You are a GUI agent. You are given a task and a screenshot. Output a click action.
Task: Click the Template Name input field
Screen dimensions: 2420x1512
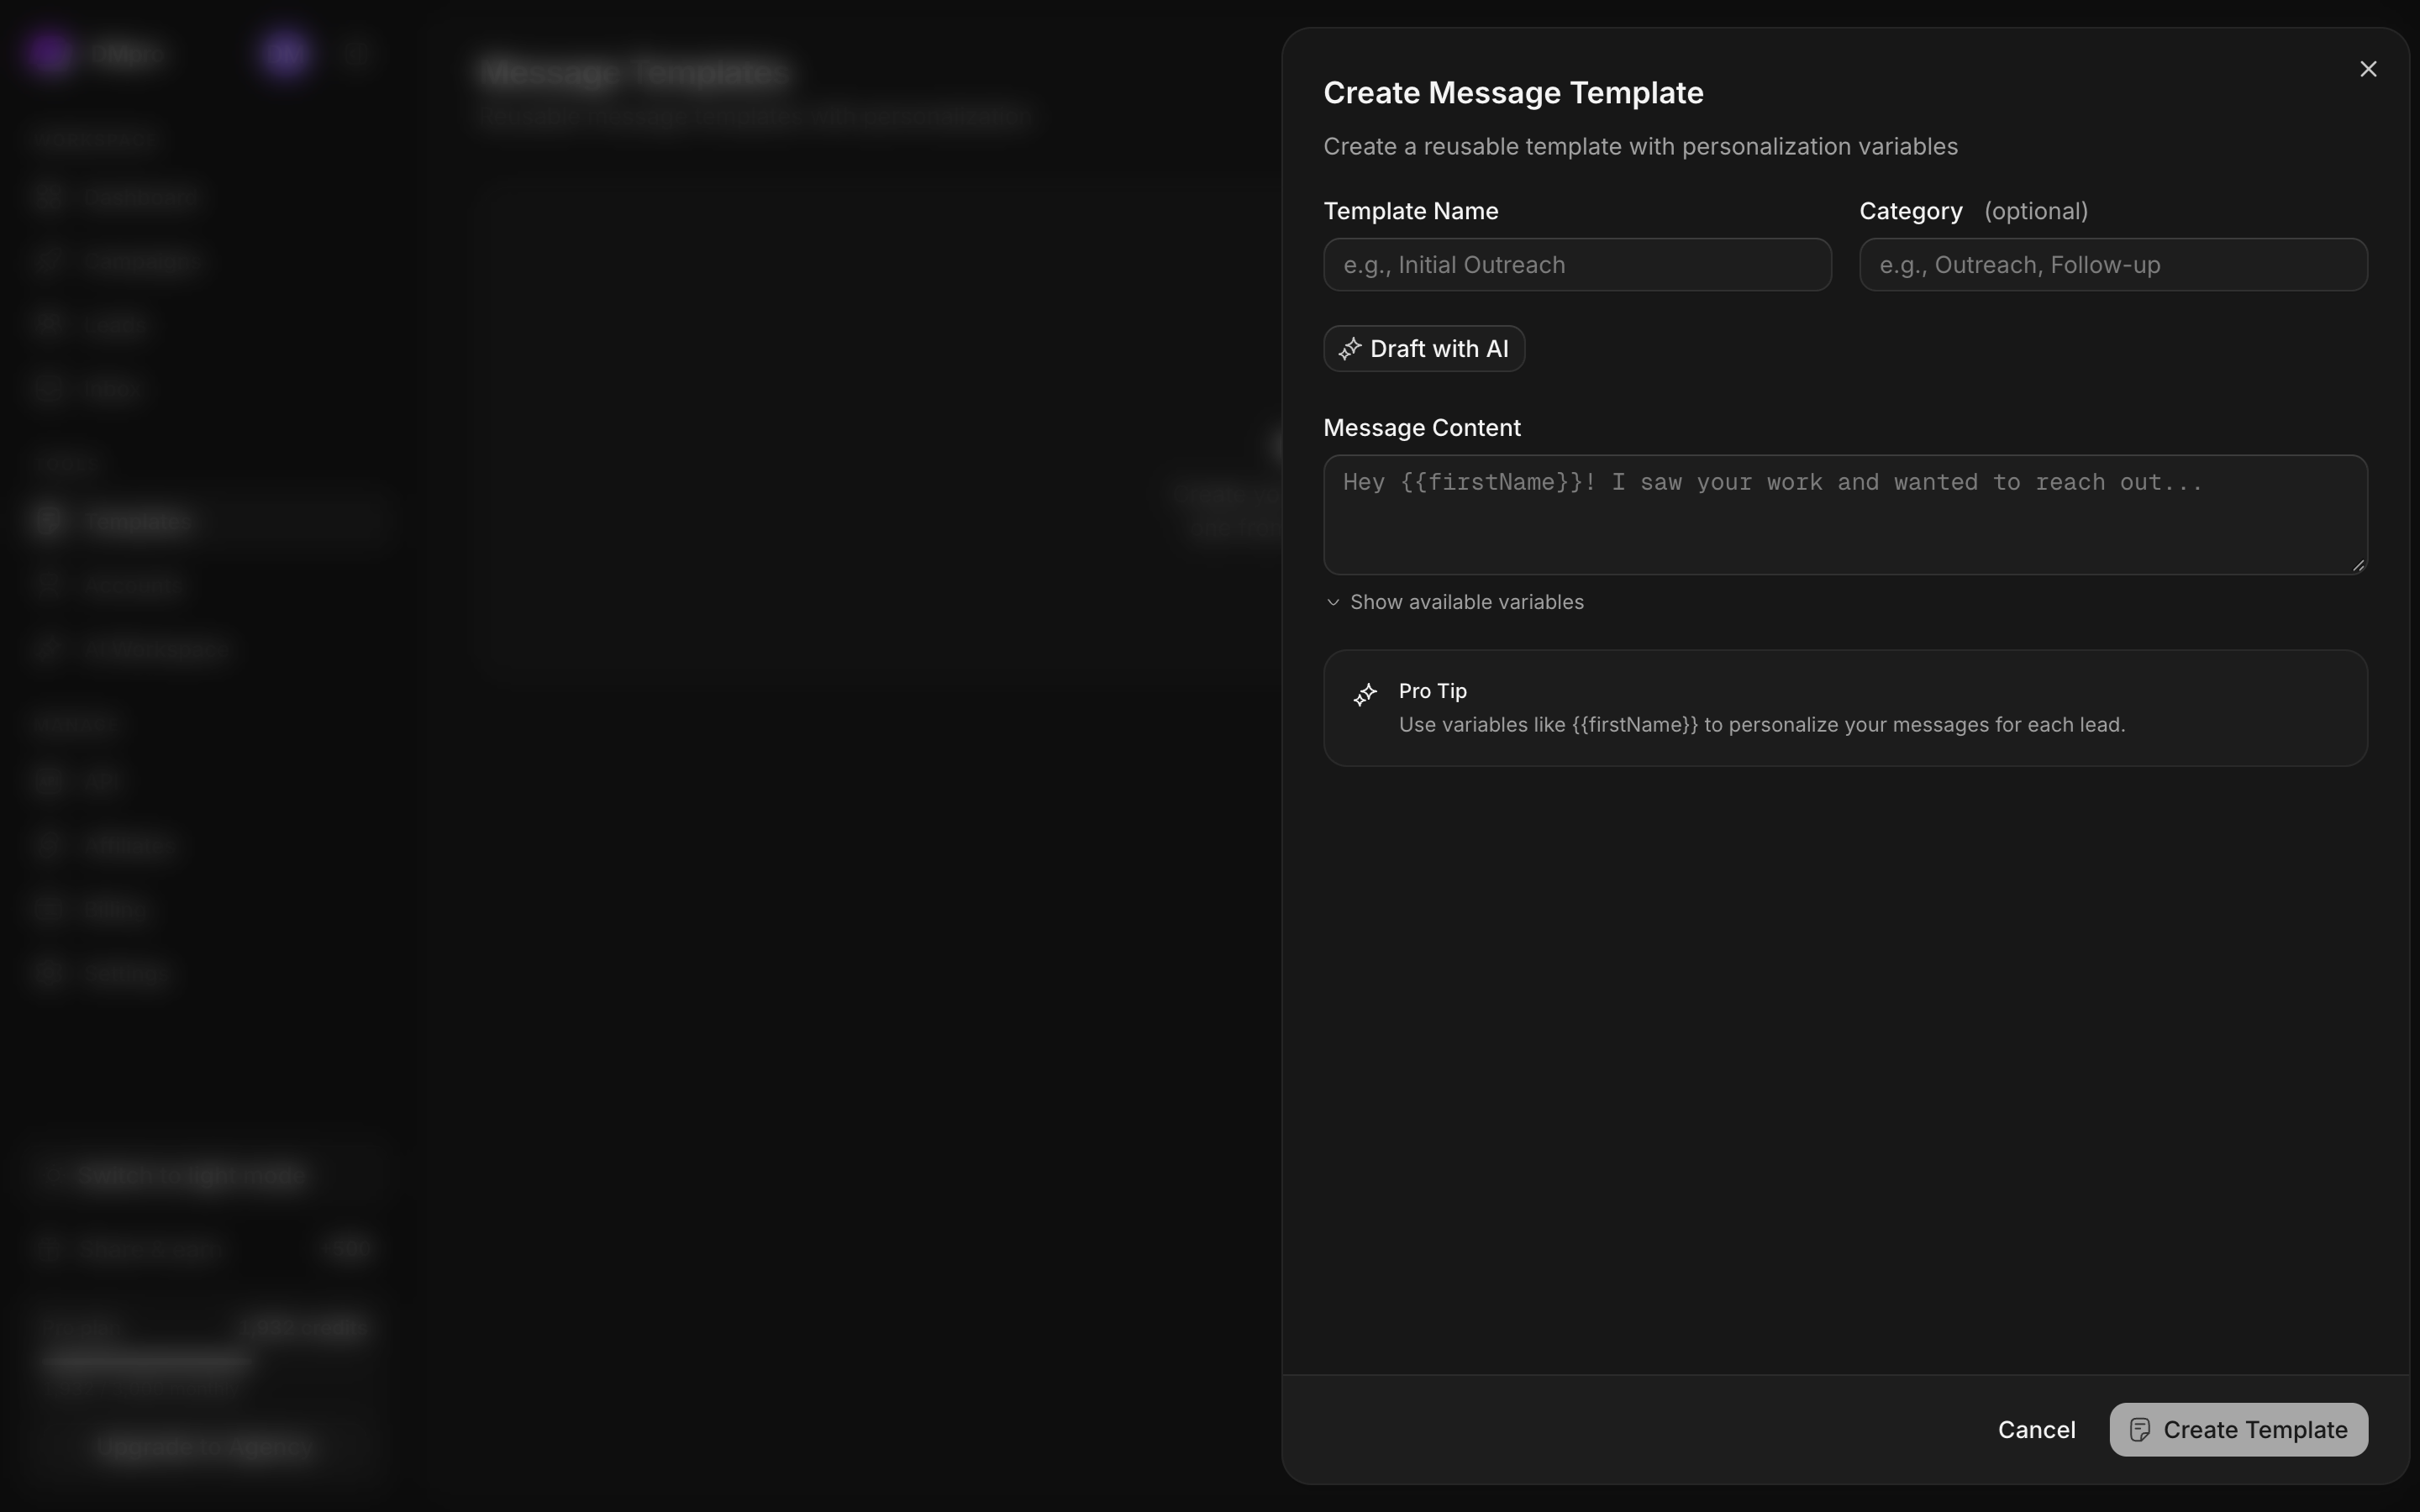(x=1577, y=265)
